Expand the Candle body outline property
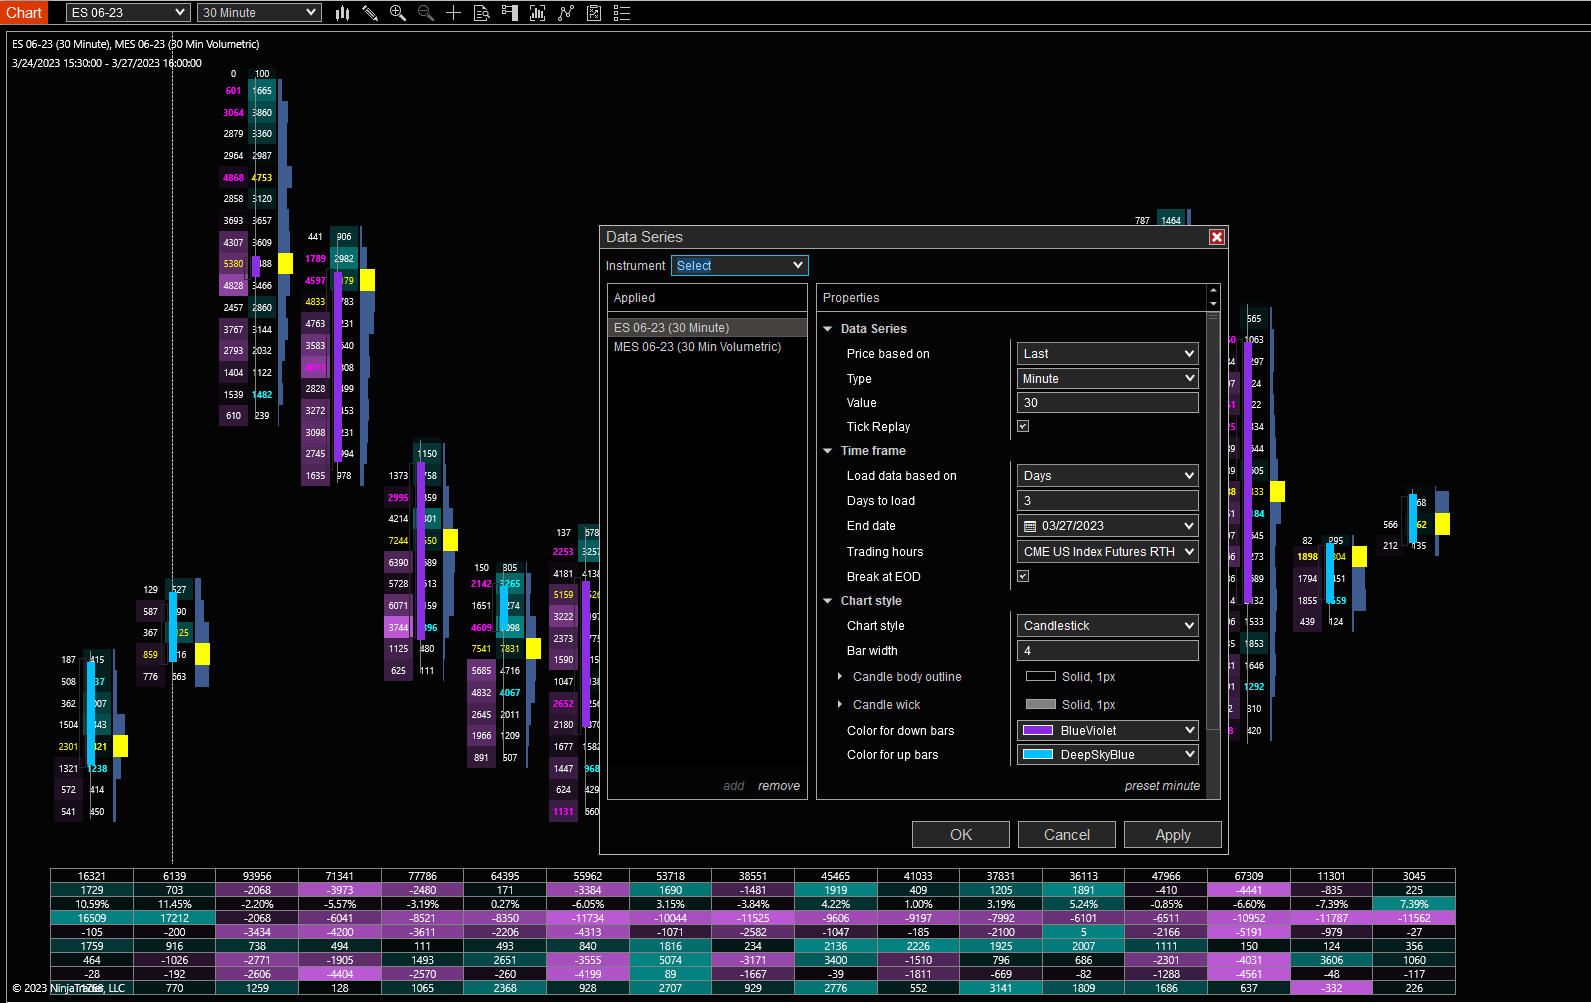This screenshot has width=1591, height=1003. point(840,677)
